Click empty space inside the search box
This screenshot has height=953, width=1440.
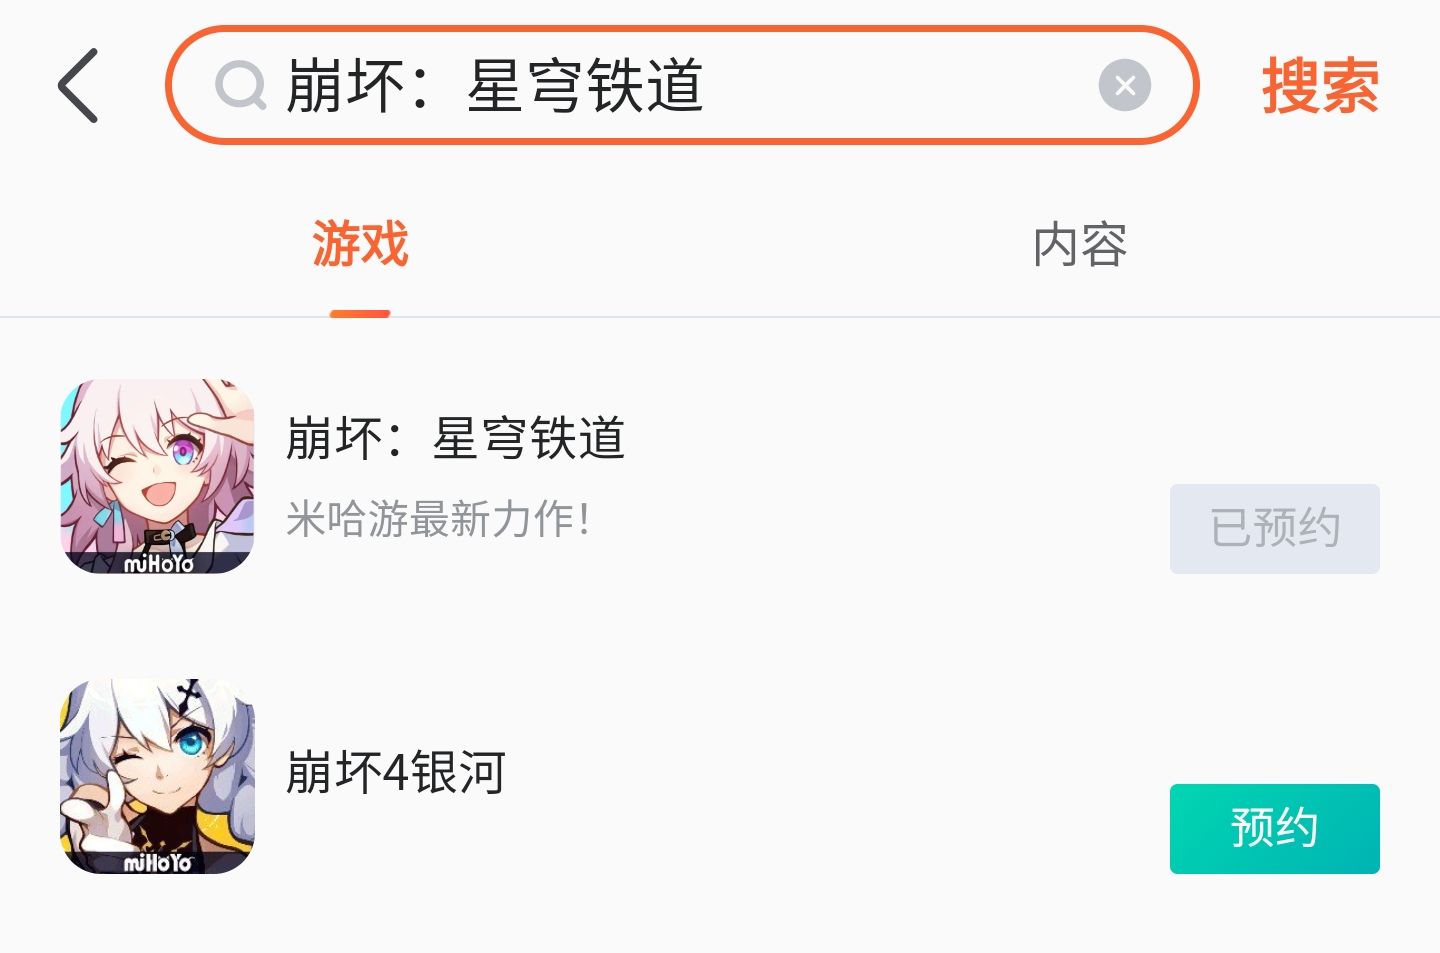900,86
